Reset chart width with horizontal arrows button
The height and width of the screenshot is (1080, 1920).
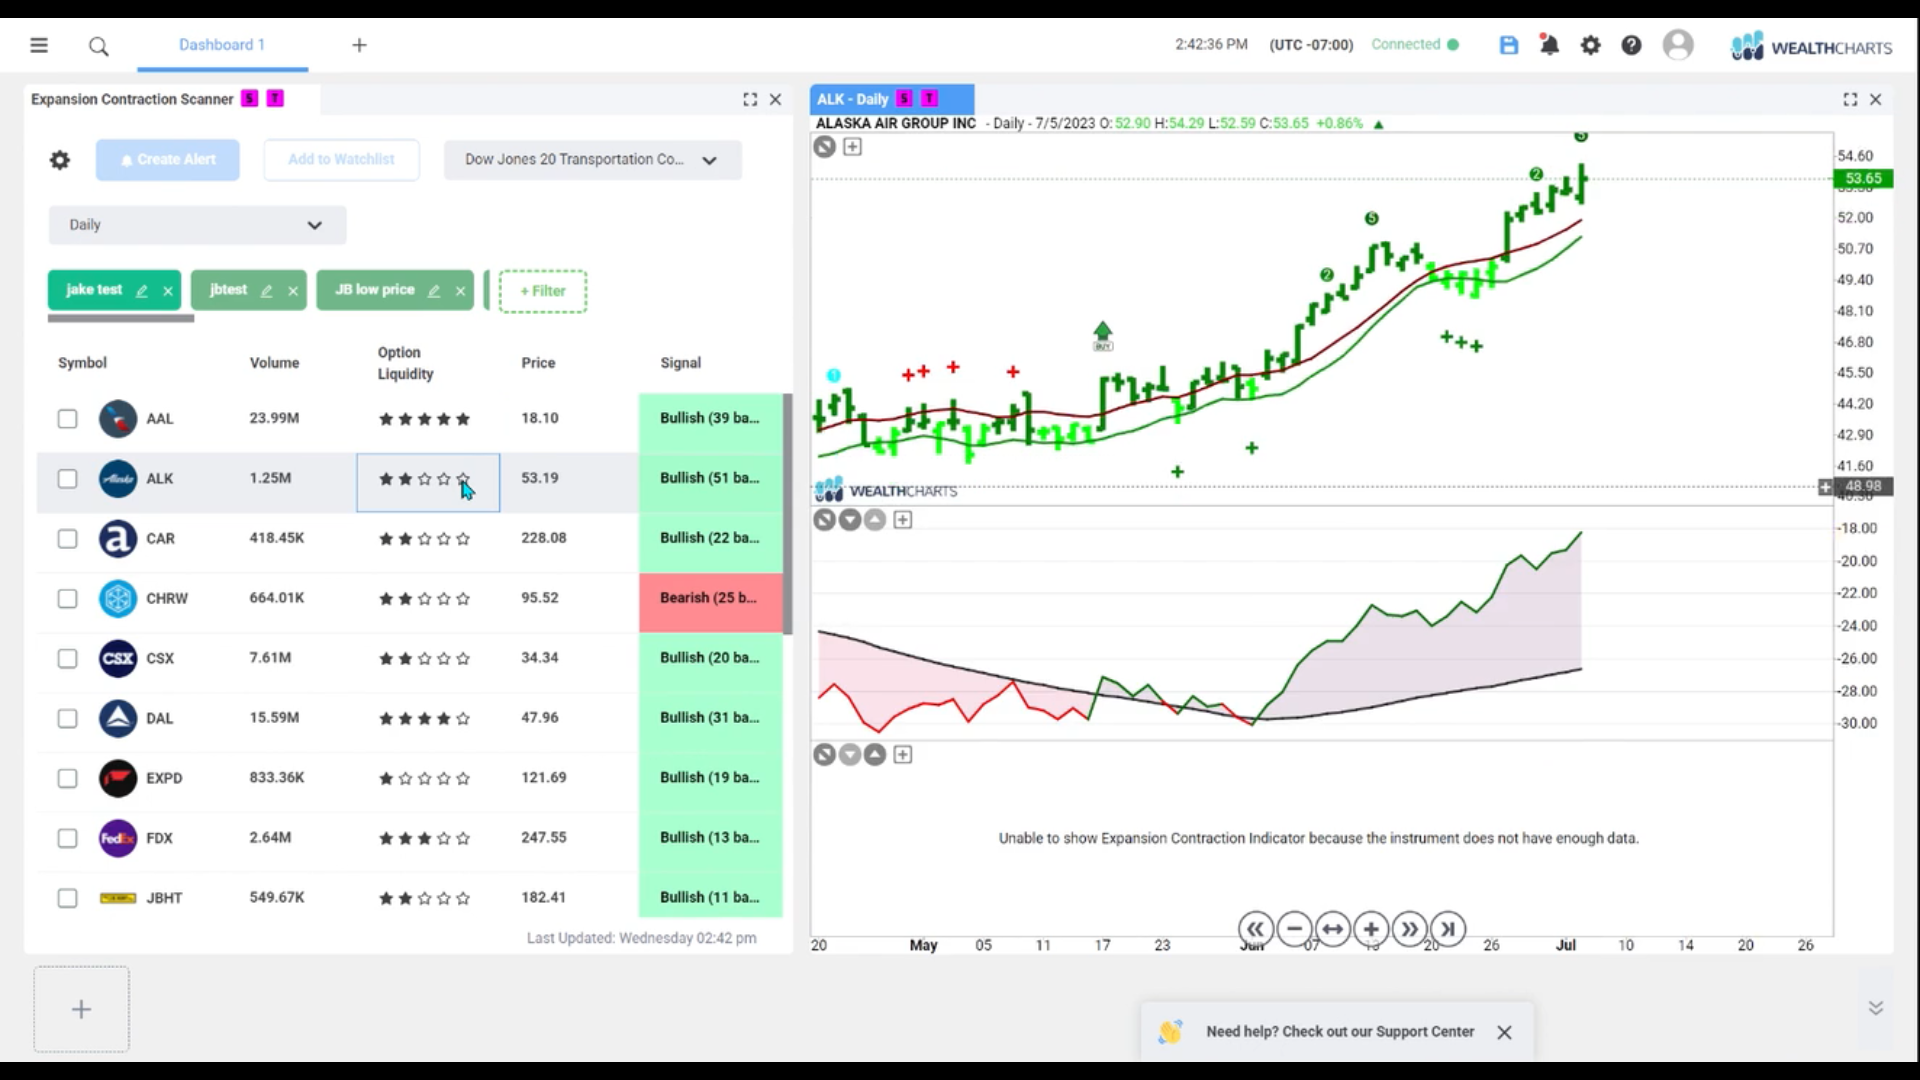point(1333,929)
